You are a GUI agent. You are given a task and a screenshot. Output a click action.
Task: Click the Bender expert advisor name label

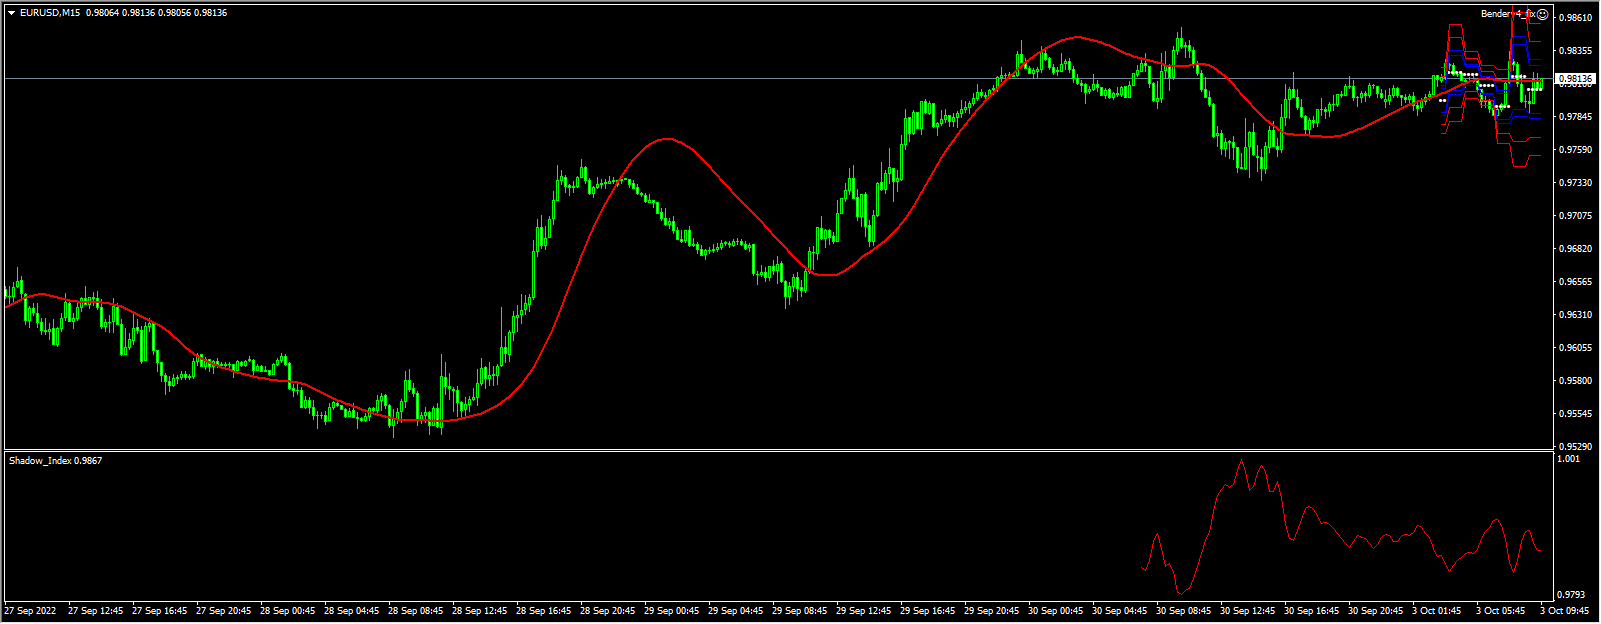[1508, 14]
